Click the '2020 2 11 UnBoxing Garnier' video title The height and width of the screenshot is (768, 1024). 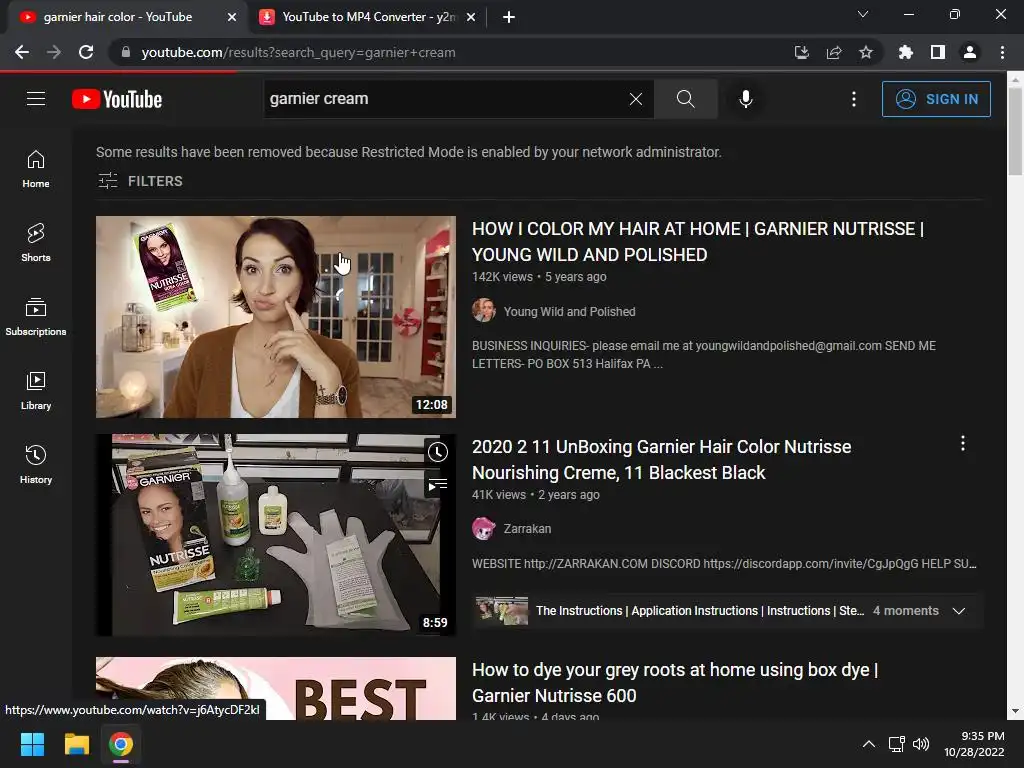[x=662, y=460]
